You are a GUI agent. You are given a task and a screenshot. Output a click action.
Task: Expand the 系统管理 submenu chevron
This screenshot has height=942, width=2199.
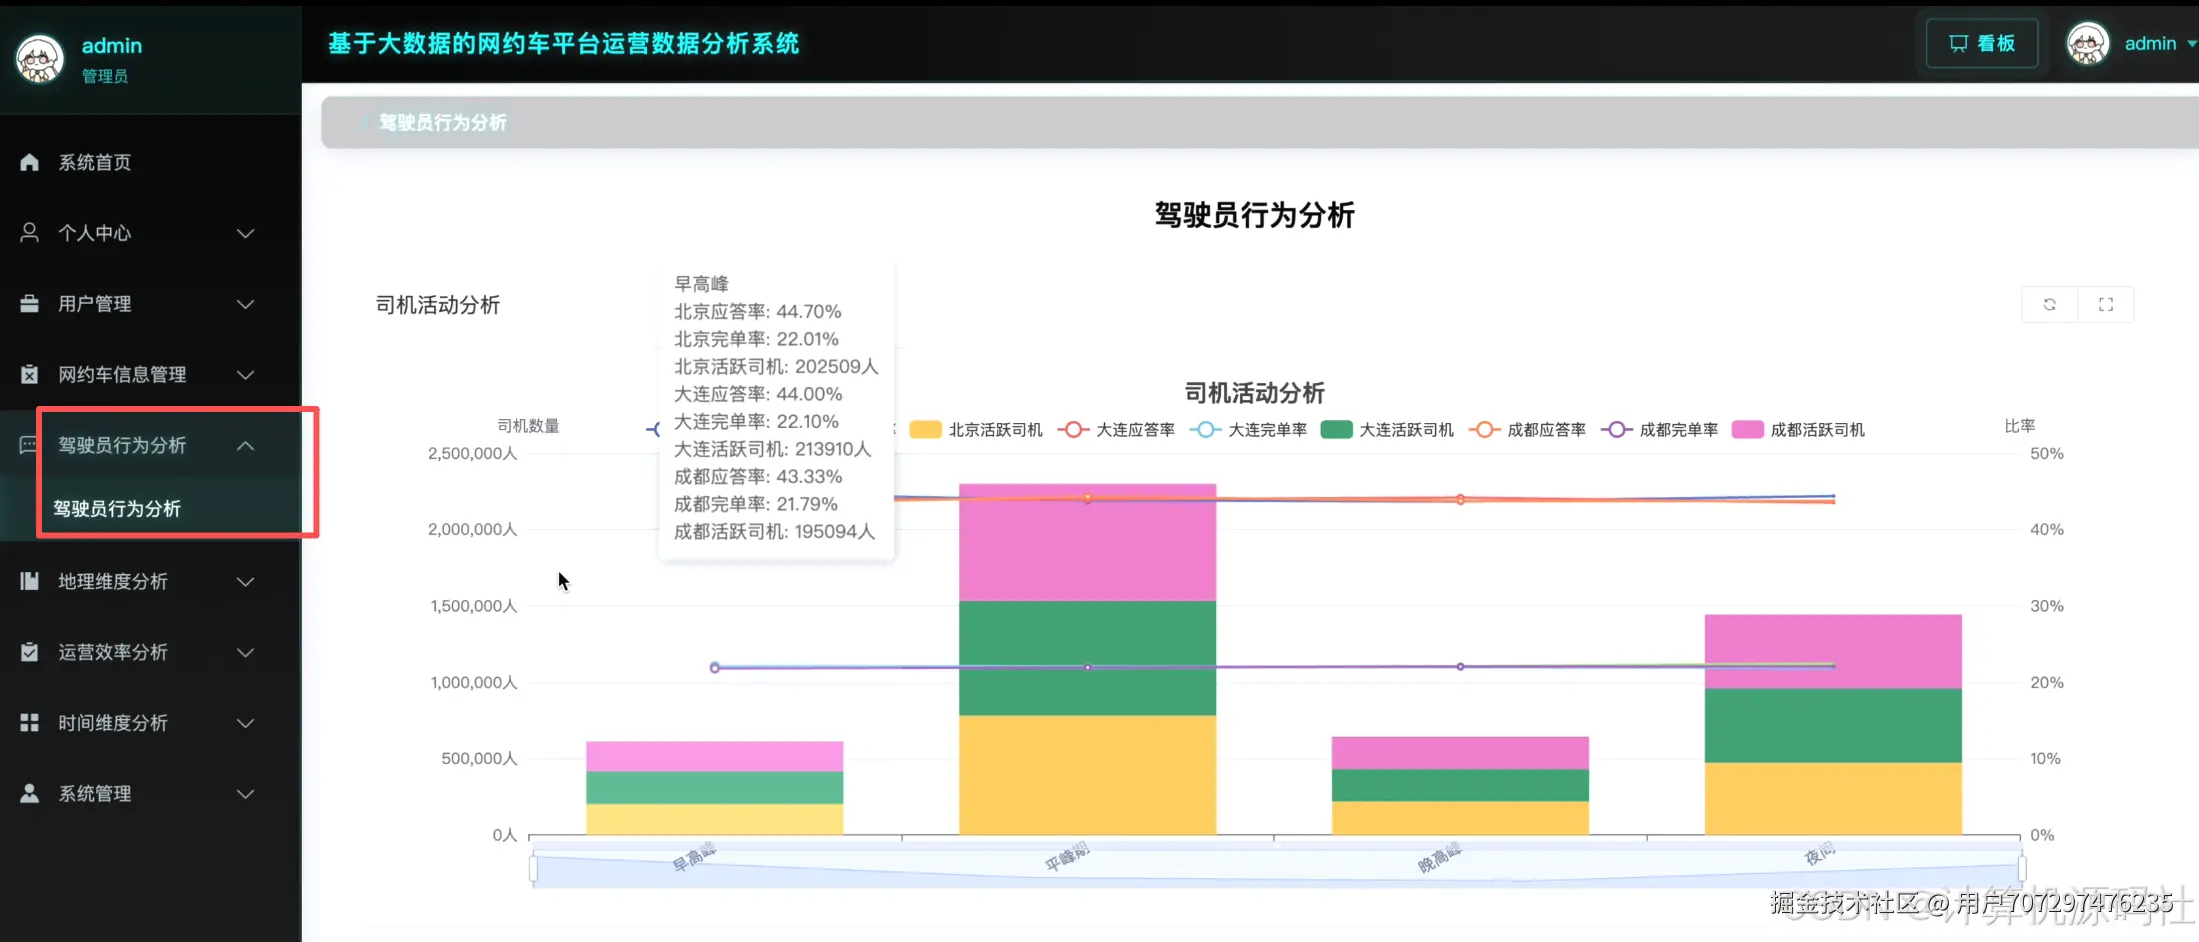(245, 793)
